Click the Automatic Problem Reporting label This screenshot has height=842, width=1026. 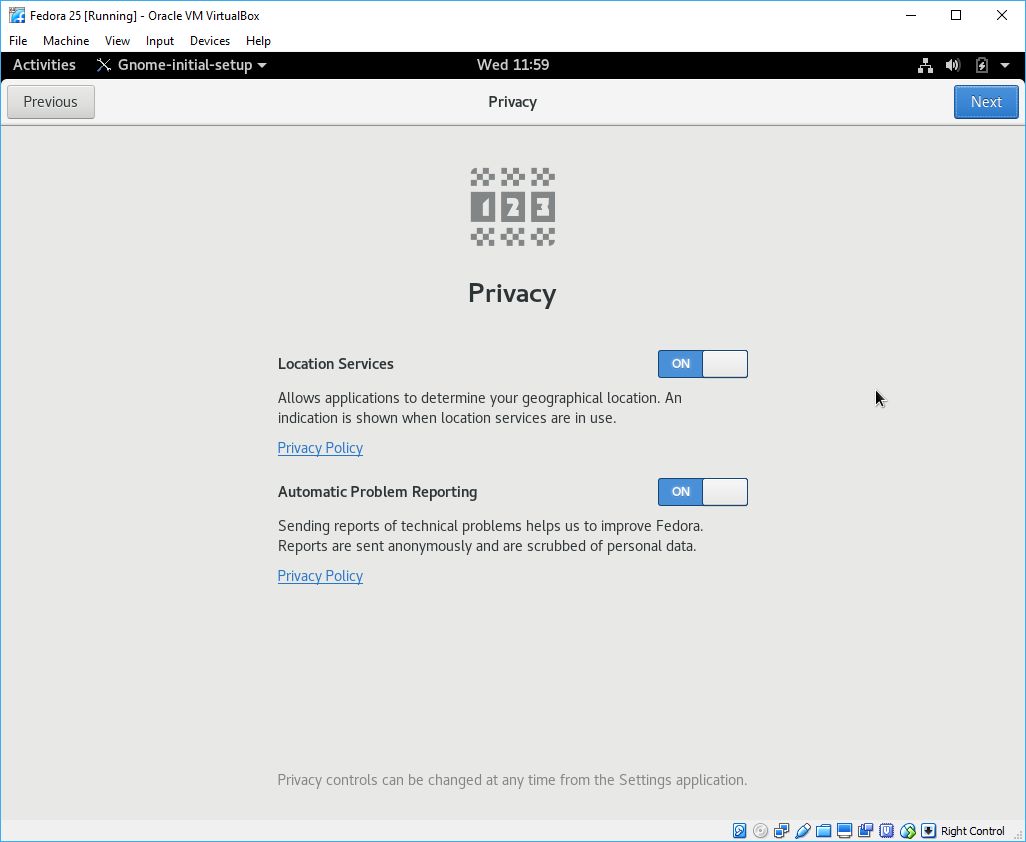[x=378, y=492]
